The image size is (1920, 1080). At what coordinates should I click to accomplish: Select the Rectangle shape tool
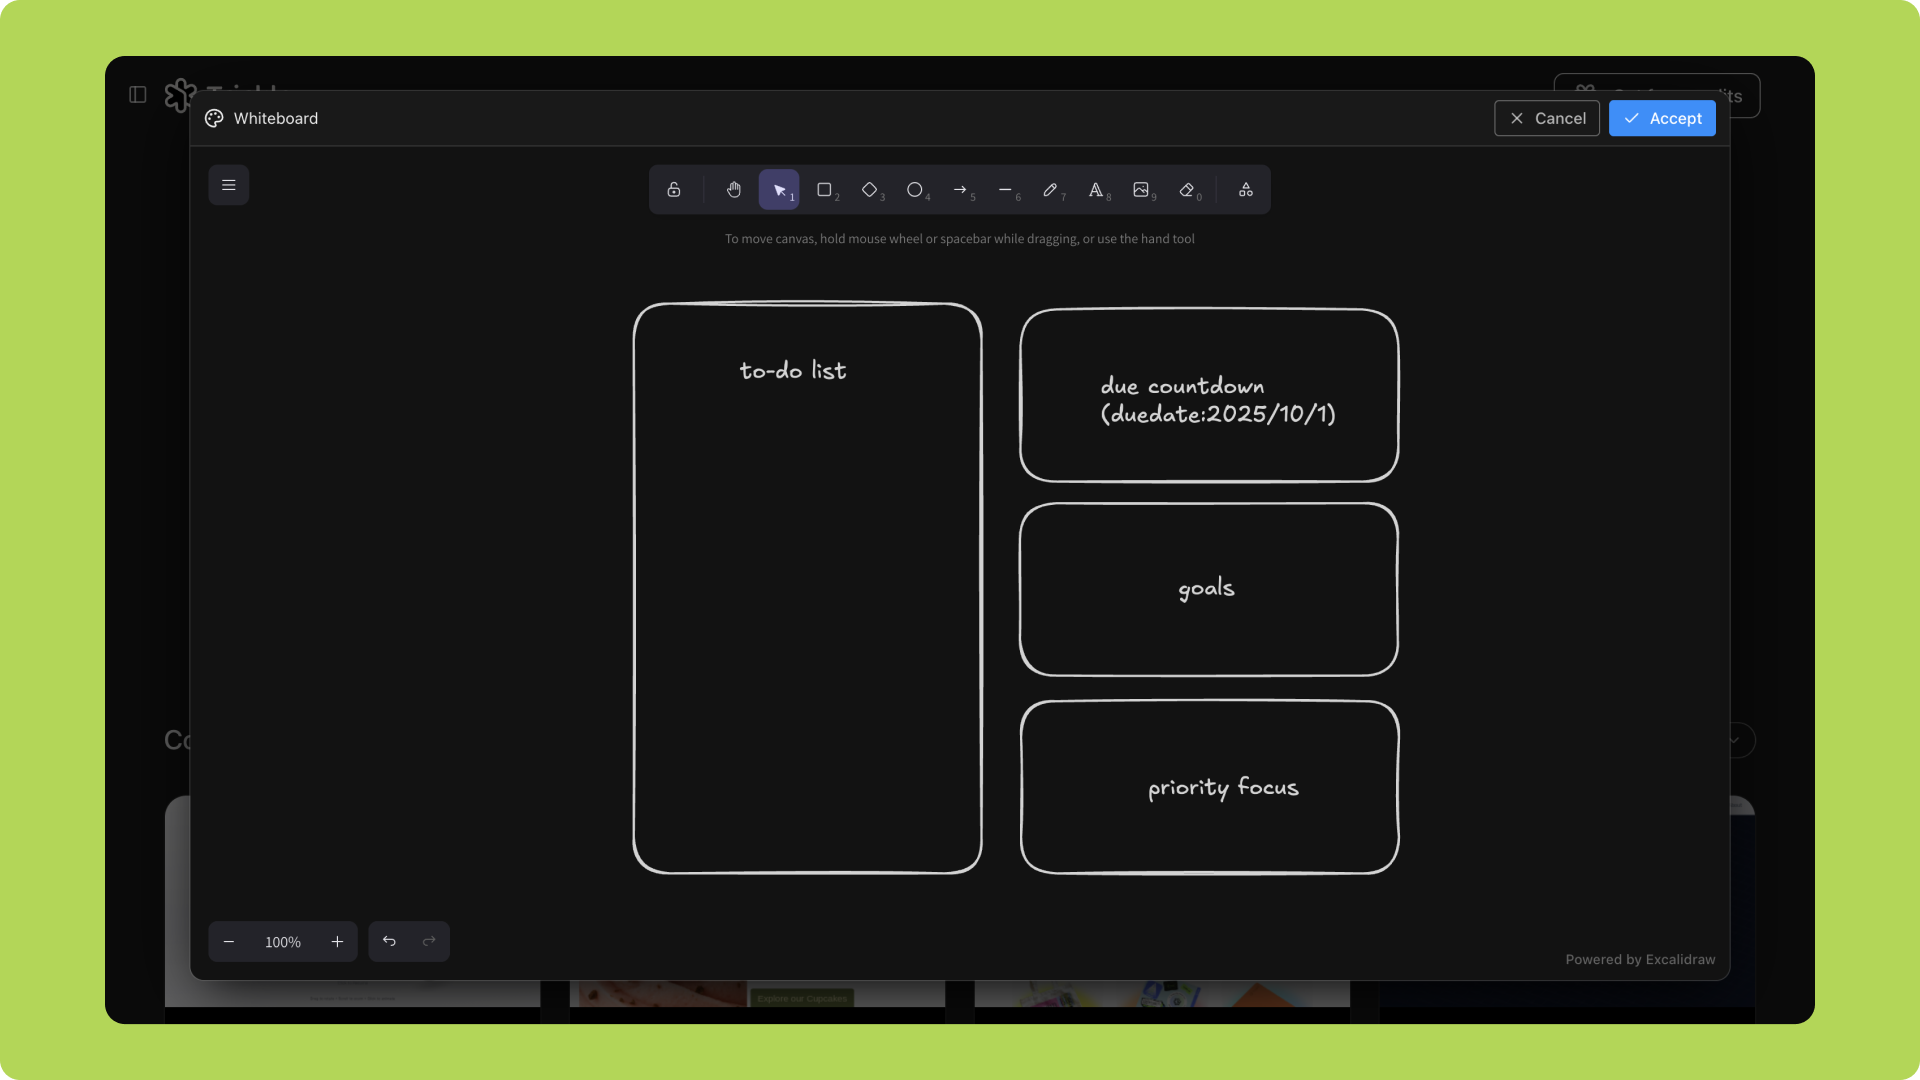pyautogui.click(x=824, y=190)
